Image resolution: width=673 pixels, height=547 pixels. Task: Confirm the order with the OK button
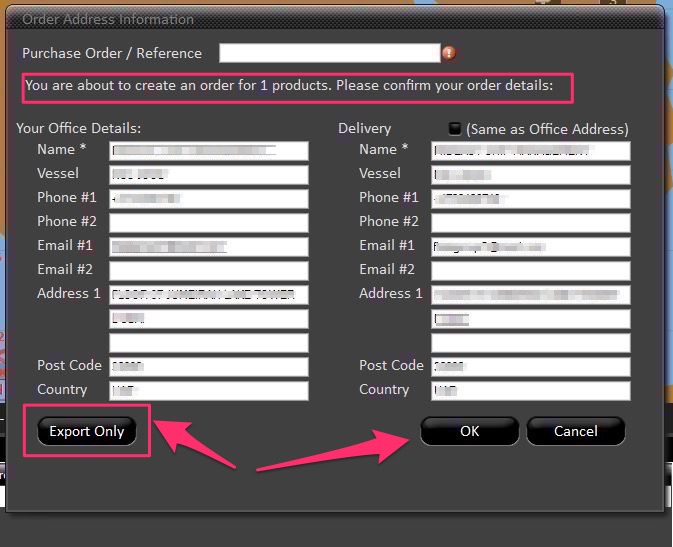[469, 431]
